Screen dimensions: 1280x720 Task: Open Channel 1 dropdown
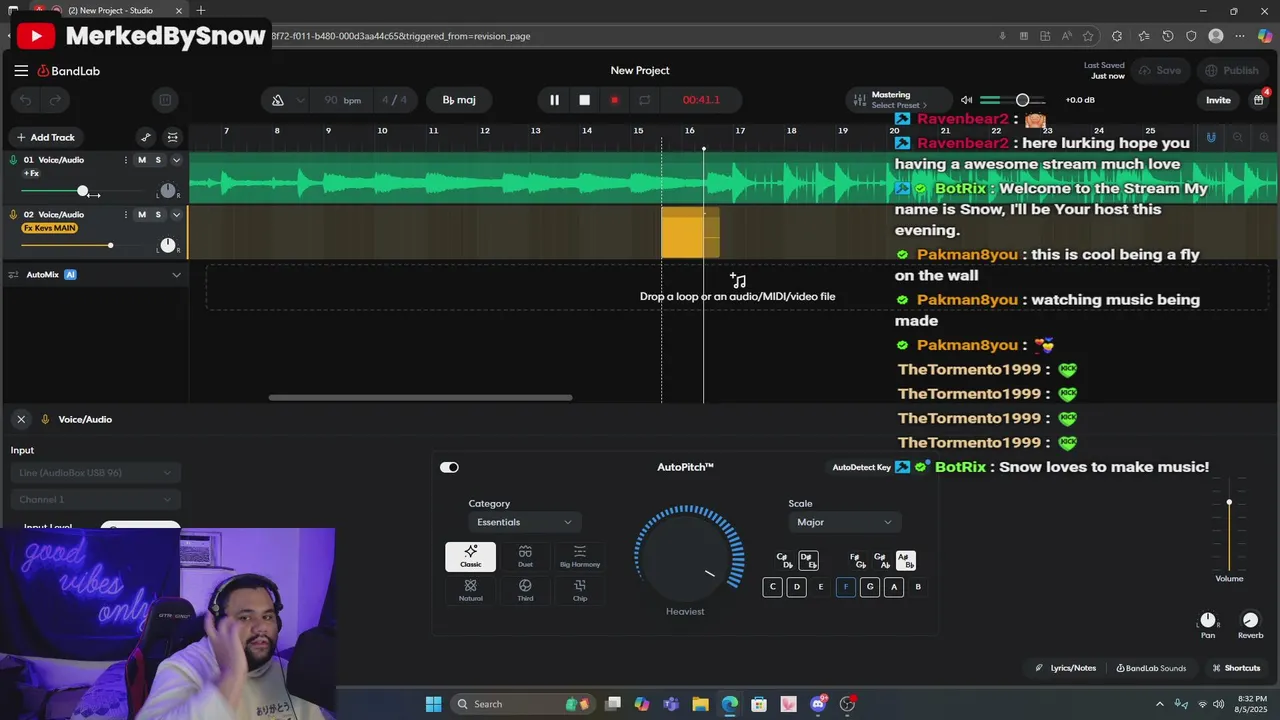[x=96, y=499]
